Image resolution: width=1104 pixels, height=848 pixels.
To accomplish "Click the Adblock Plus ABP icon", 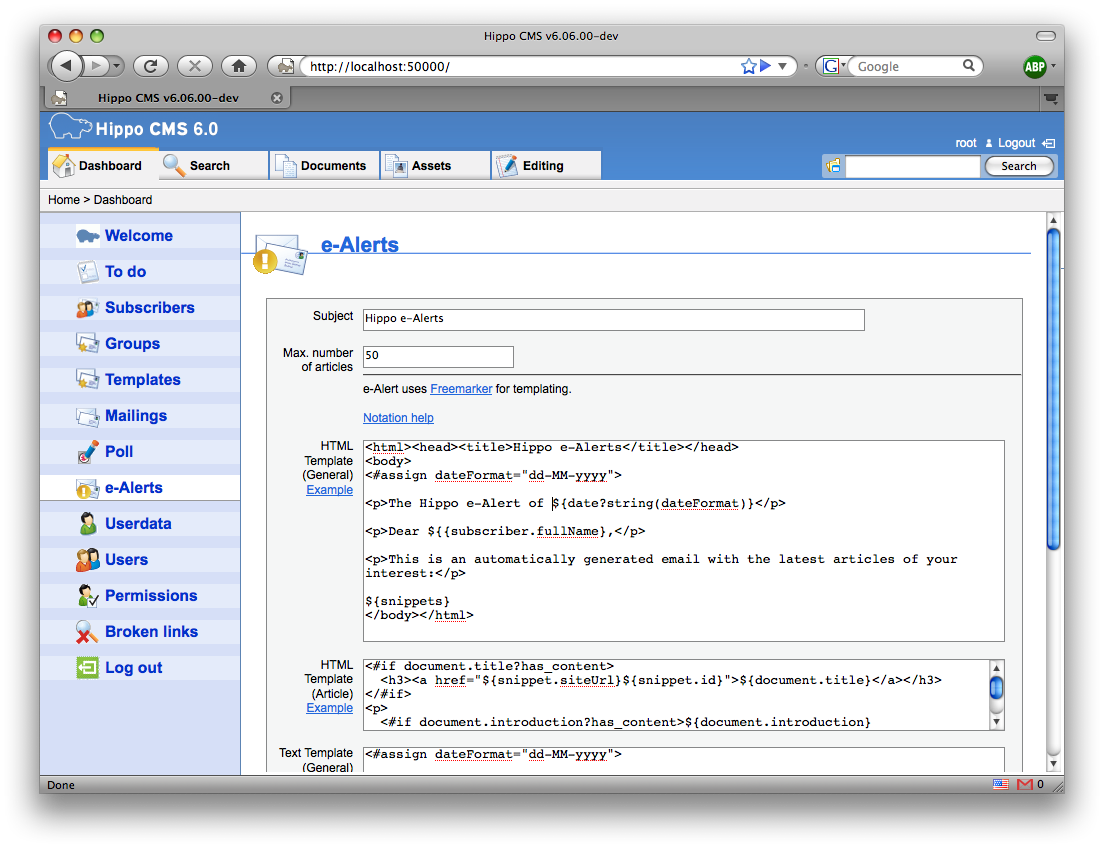I will pos(1034,67).
